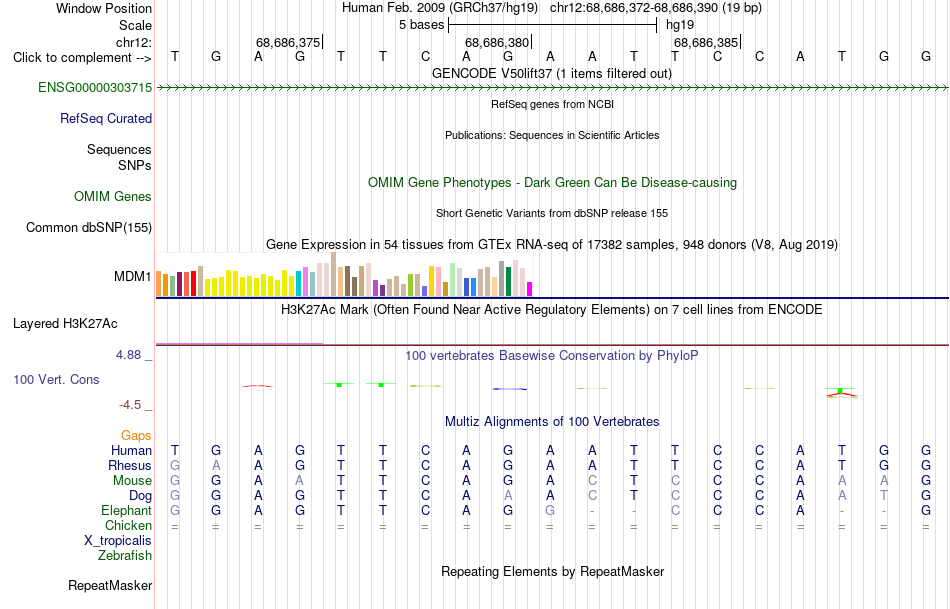Click the RepeatMasker track label

tap(110, 585)
